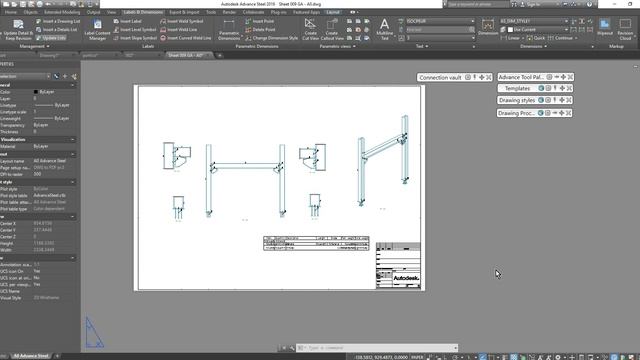Click Change Dimension Style tool
Viewport: 640px width, 360px height.
271,38
